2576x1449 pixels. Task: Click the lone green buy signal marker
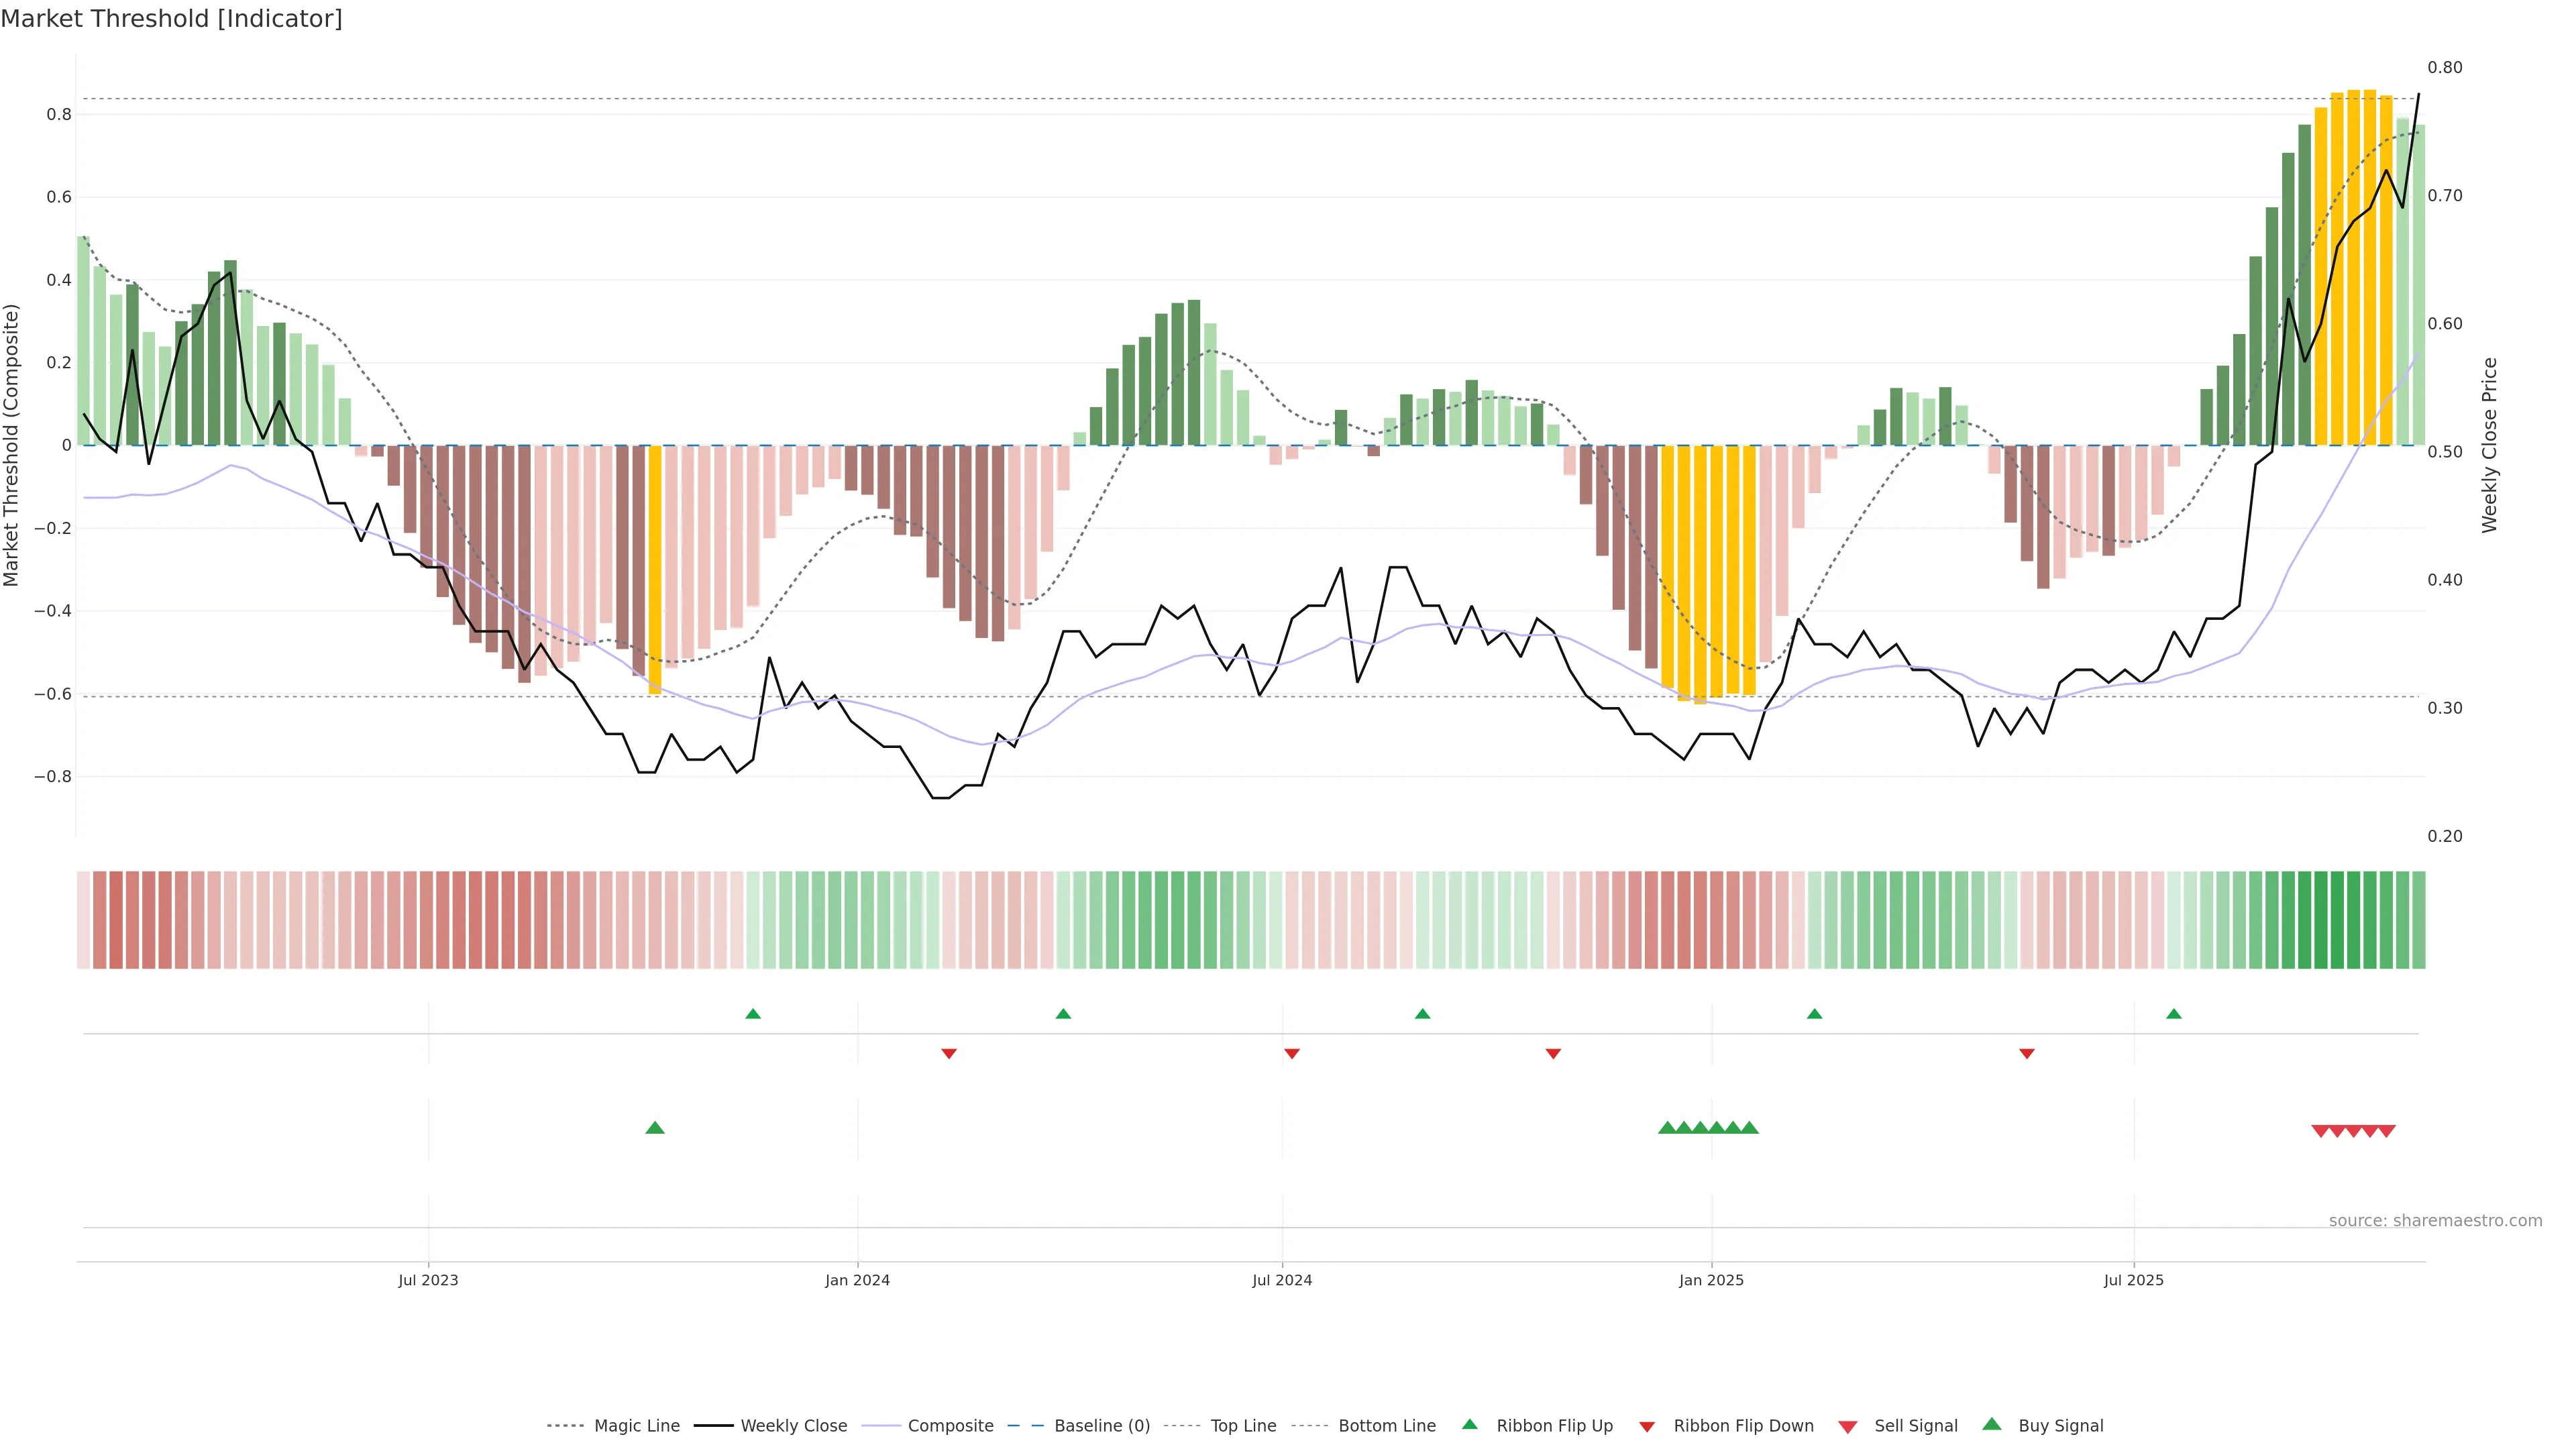(x=655, y=1128)
